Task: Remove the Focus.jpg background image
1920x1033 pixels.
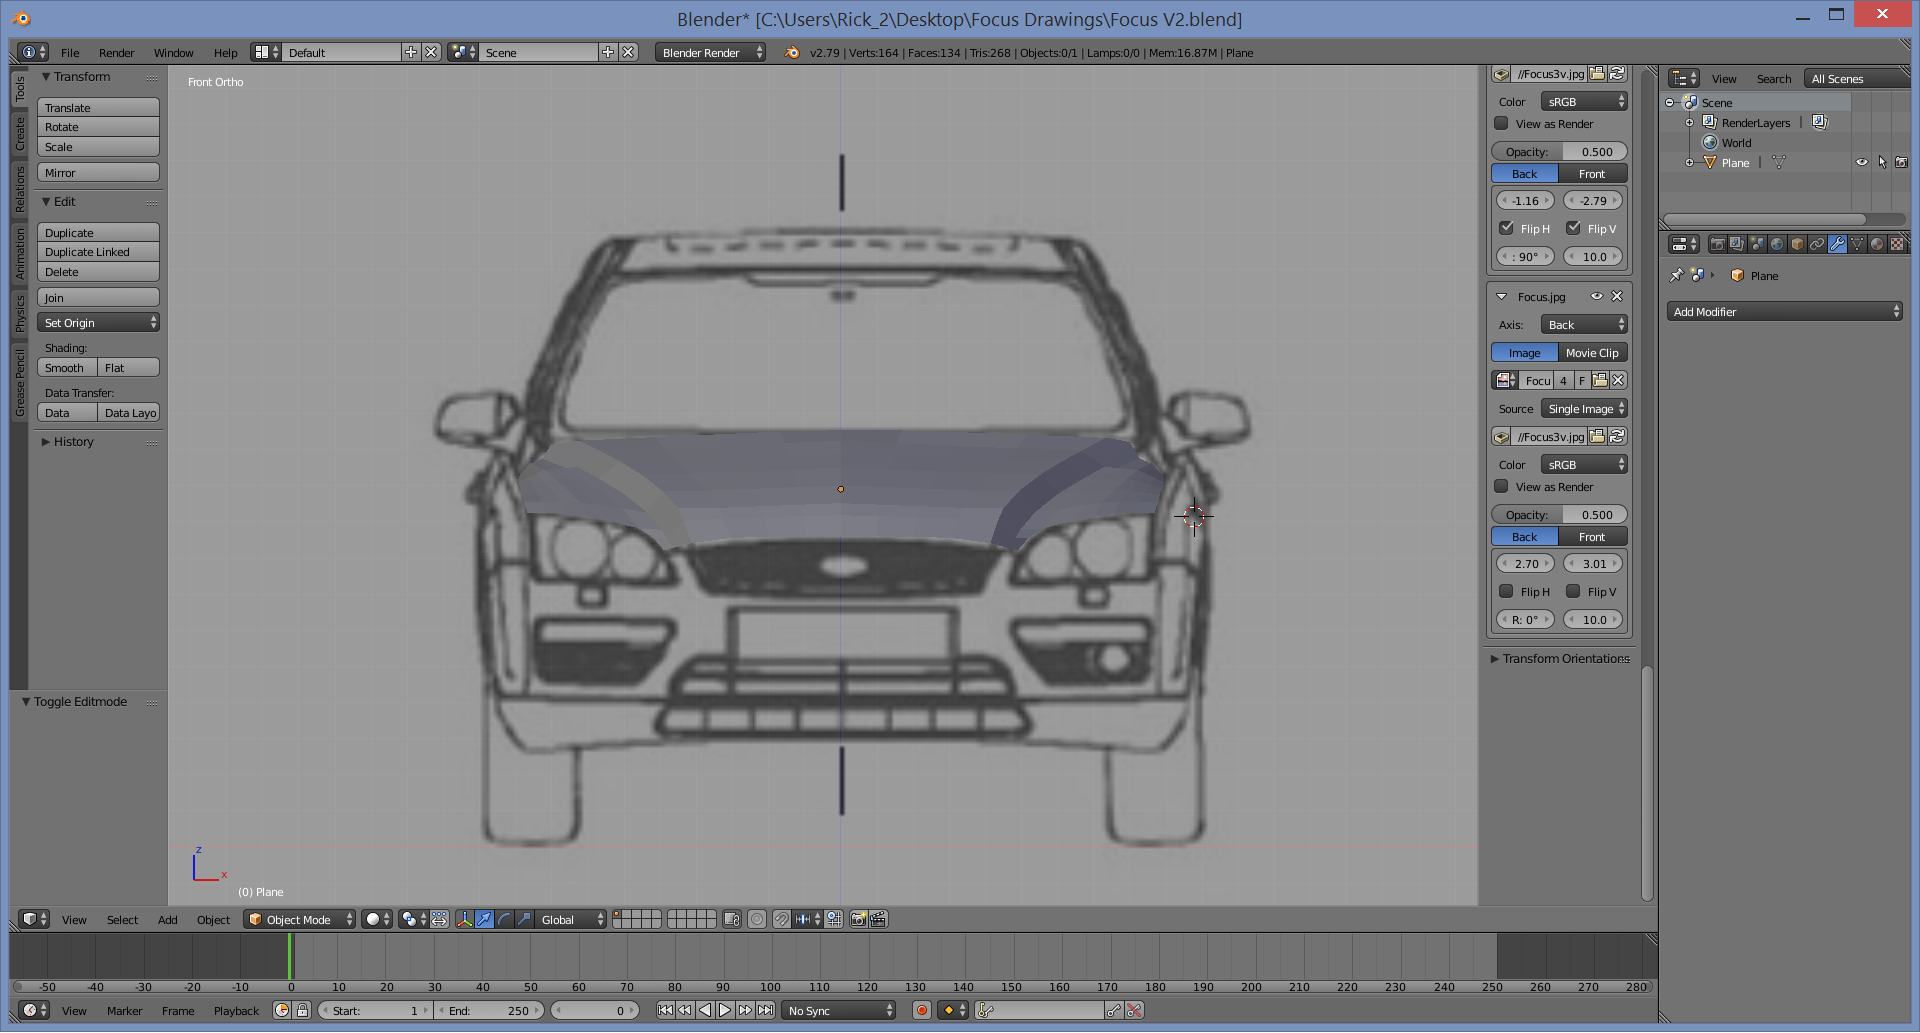Action: point(1617,296)
